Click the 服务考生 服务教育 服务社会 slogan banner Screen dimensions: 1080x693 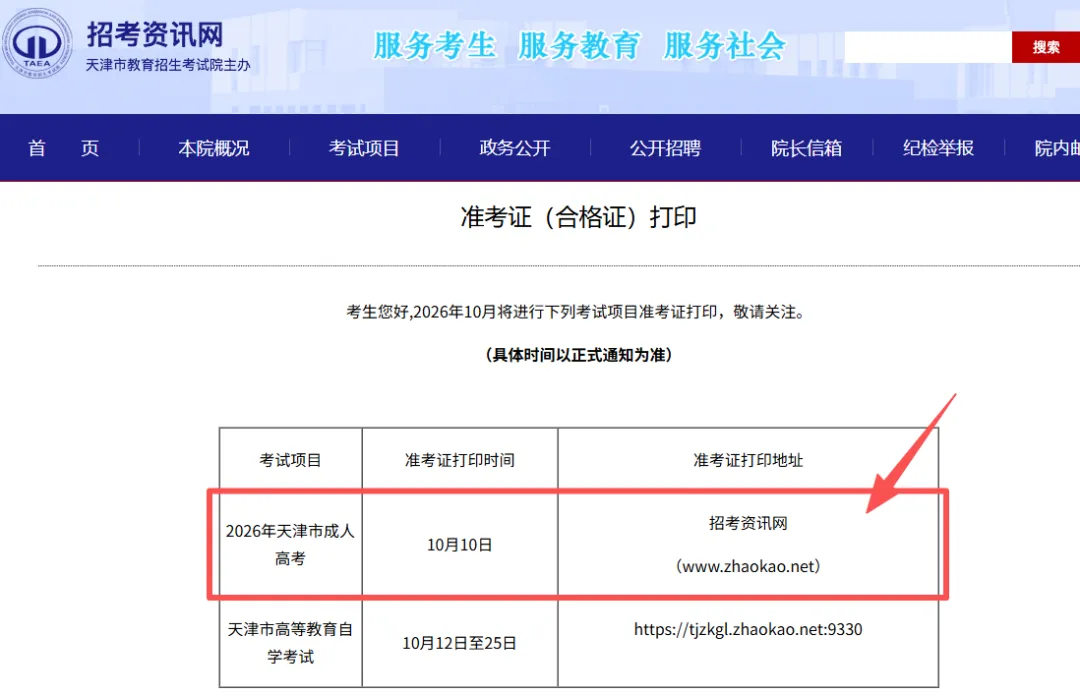click(579, 46)
